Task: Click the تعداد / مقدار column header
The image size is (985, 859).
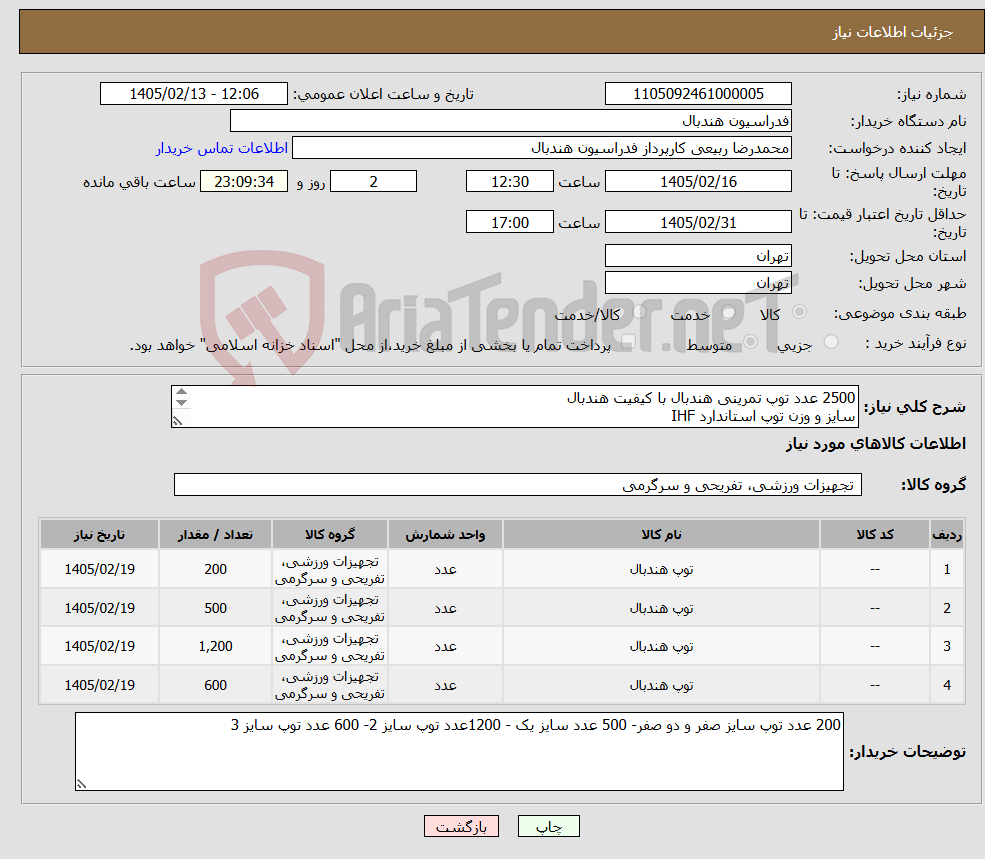Action: (215, 534)
